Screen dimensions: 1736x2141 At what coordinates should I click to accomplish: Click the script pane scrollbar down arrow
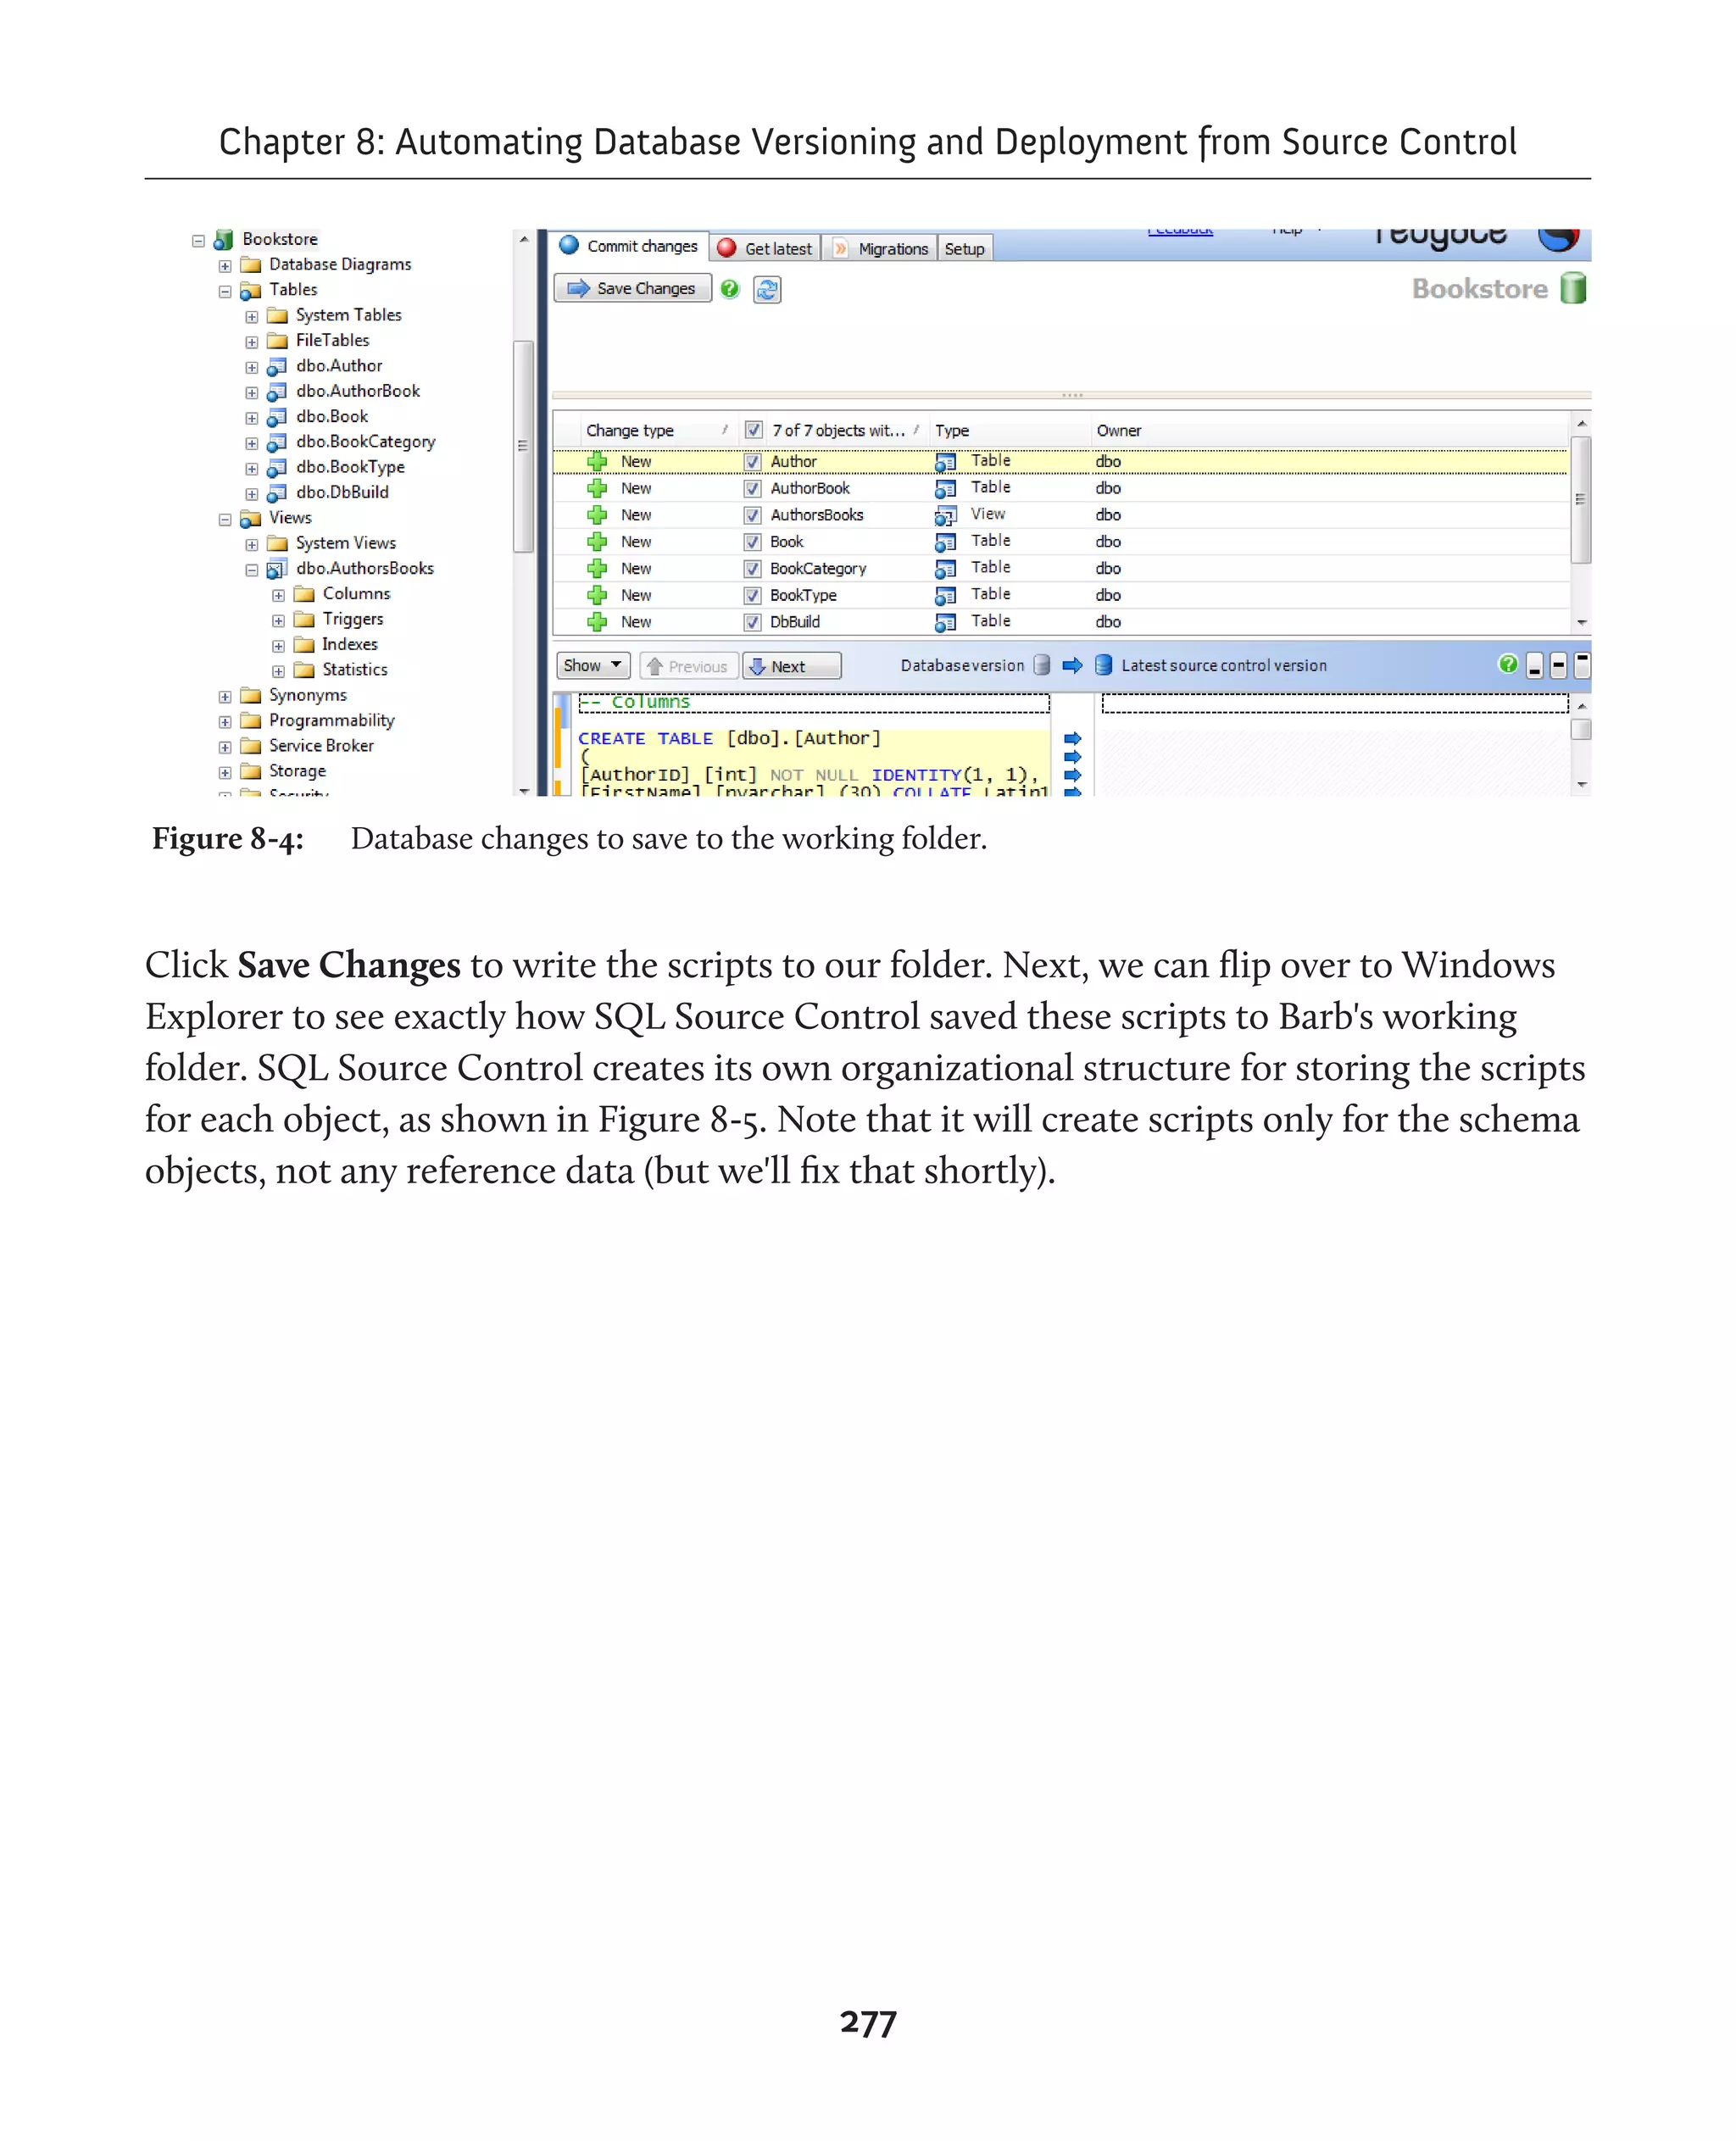(x=1582, y=786)
